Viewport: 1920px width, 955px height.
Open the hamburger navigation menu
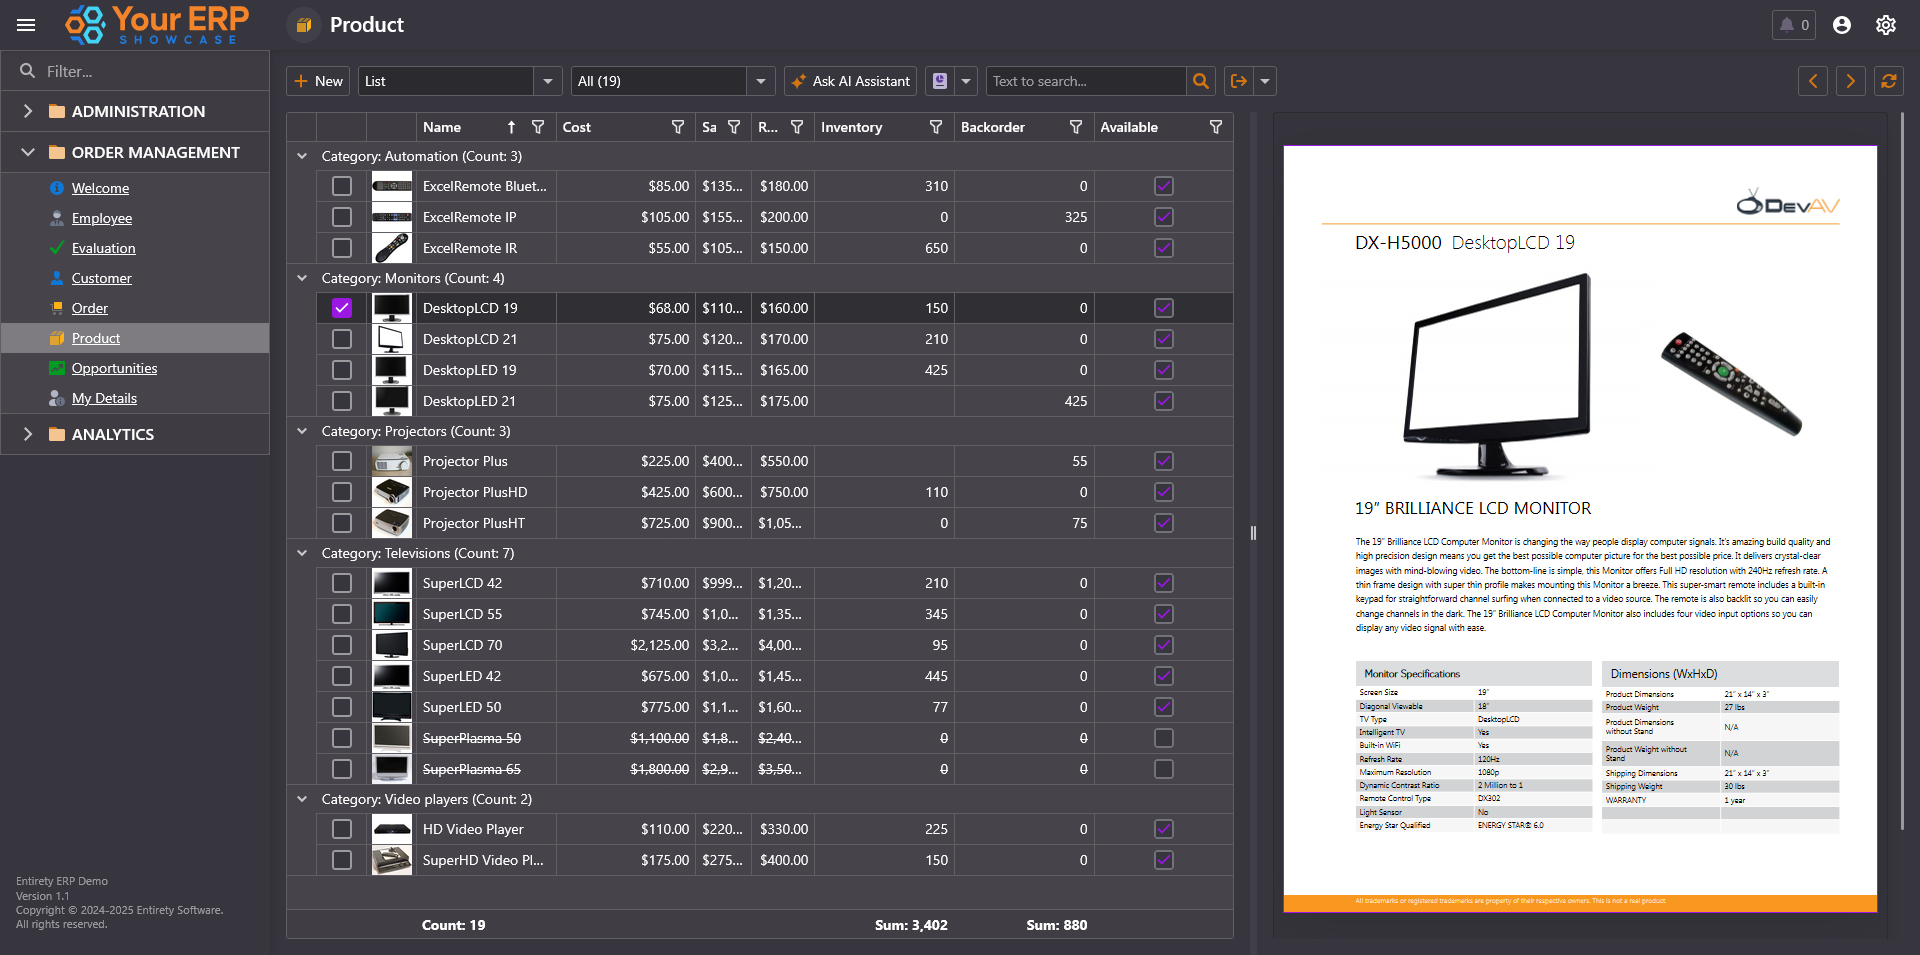click(26, 25)
